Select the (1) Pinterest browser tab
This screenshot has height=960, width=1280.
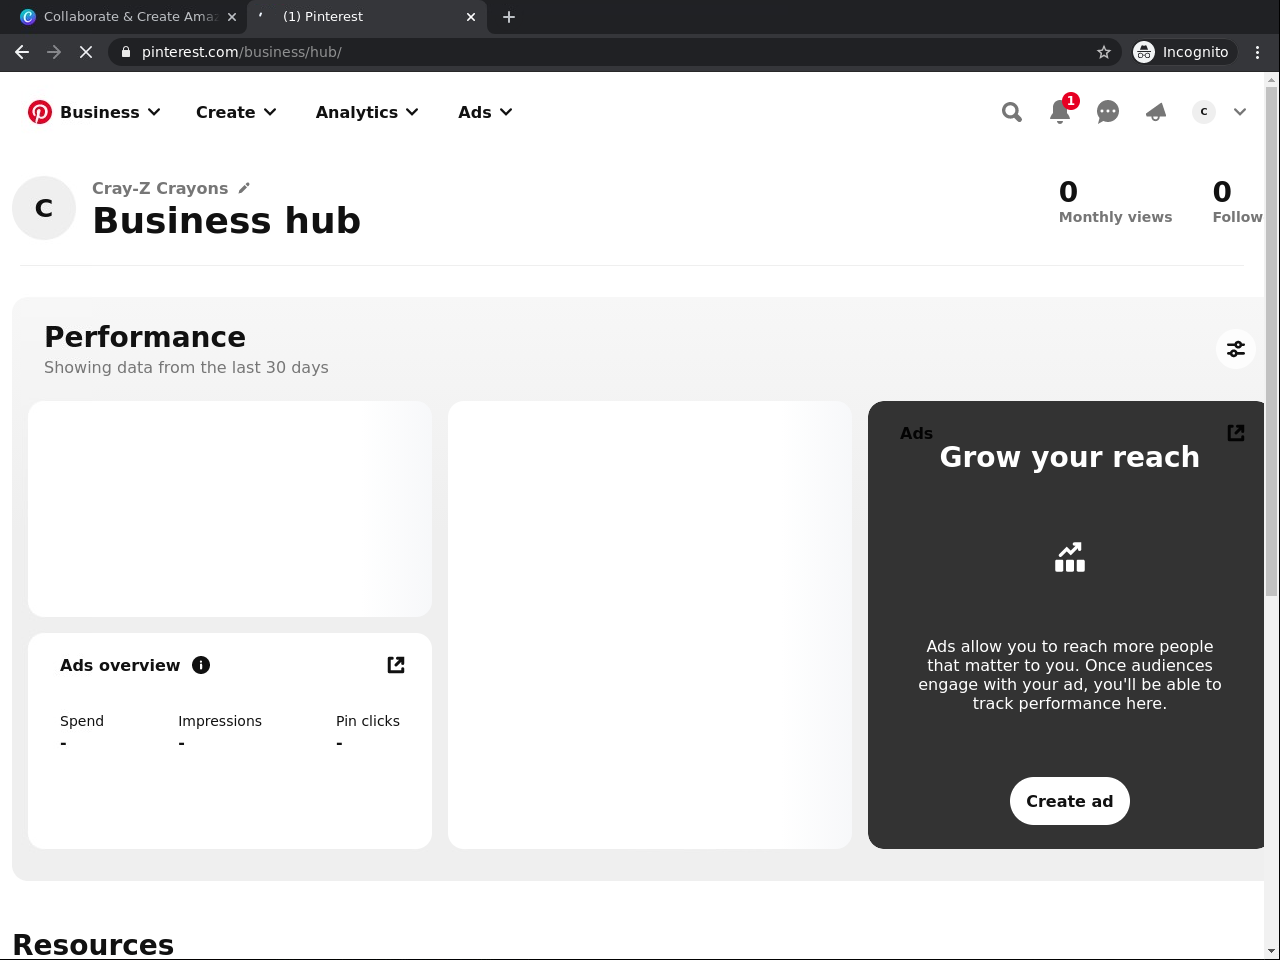click(366, 17)
